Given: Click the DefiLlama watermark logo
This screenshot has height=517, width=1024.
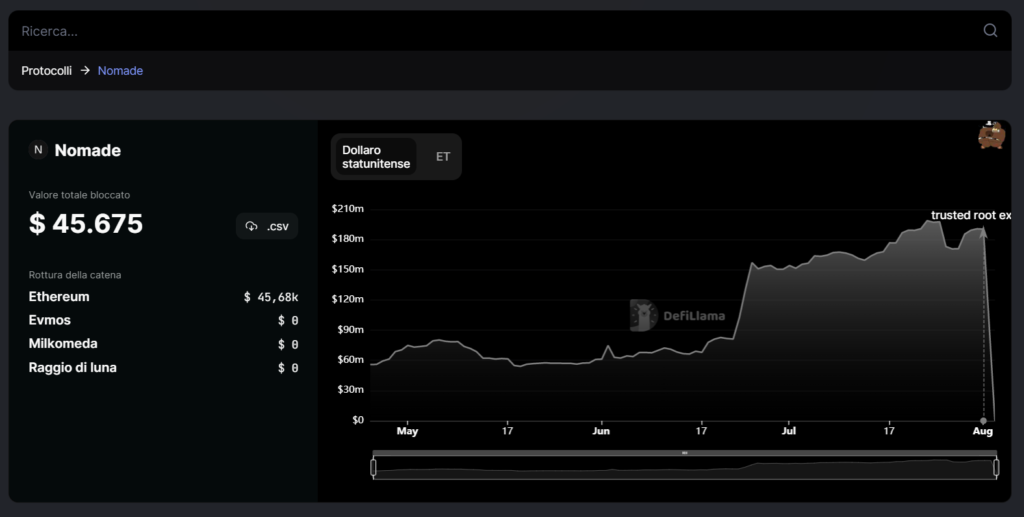Looking at the screenshot, I should (x=643, y=315).
